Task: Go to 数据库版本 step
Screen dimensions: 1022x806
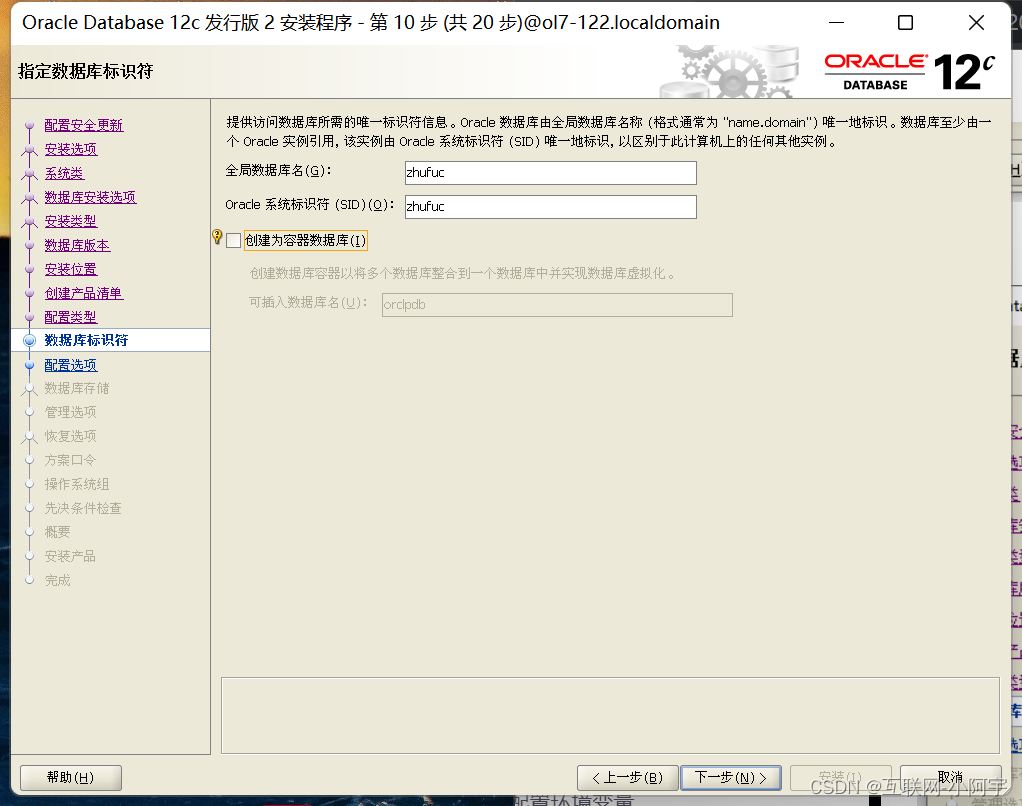Action: (x=77, y=246)
